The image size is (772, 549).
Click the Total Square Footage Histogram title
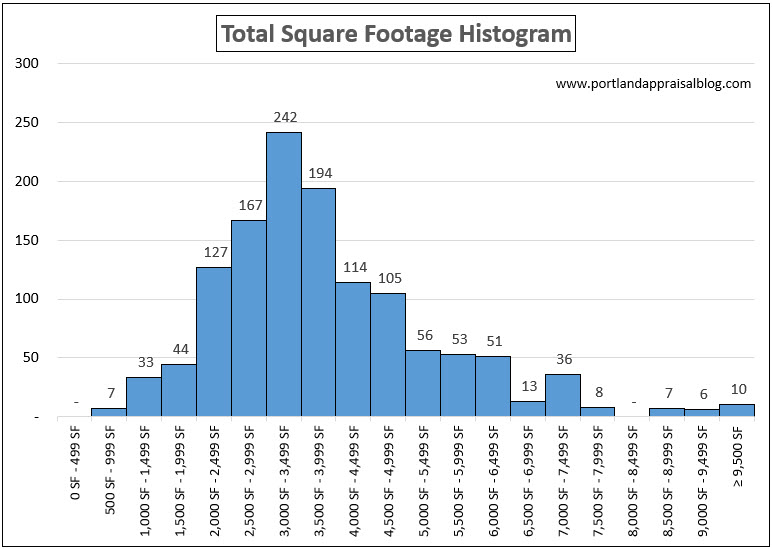396,35
